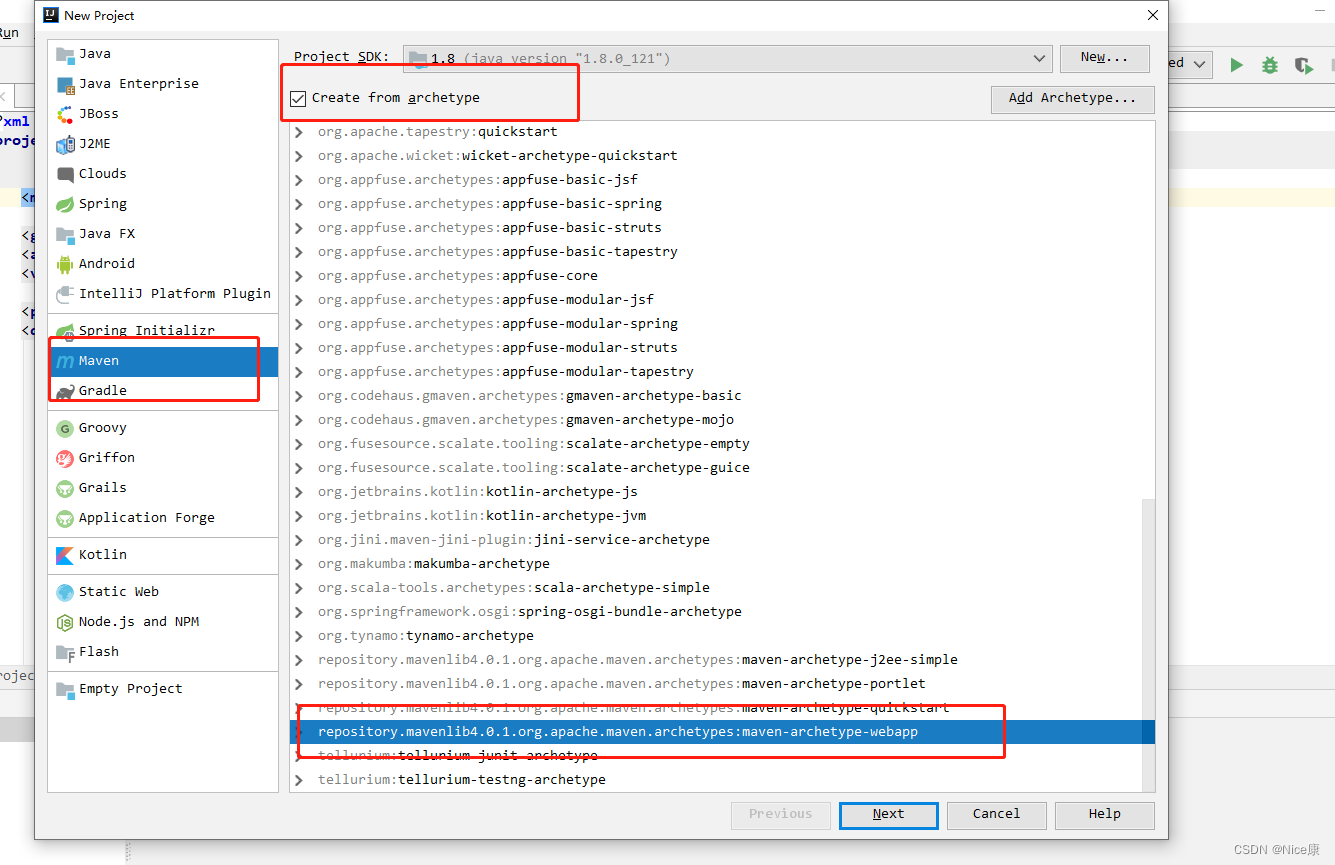Open the Project SDK dropdown
The height and width of the screenshot is (865, 1335).
coord(727,59)
